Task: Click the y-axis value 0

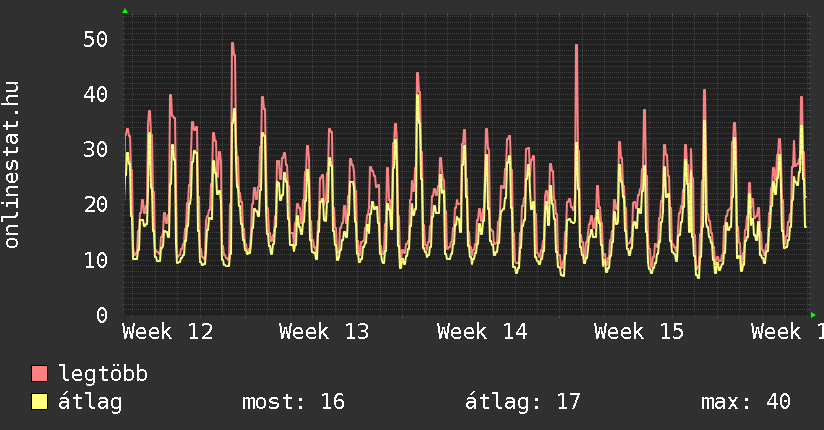Action: (x=101, y=315)
